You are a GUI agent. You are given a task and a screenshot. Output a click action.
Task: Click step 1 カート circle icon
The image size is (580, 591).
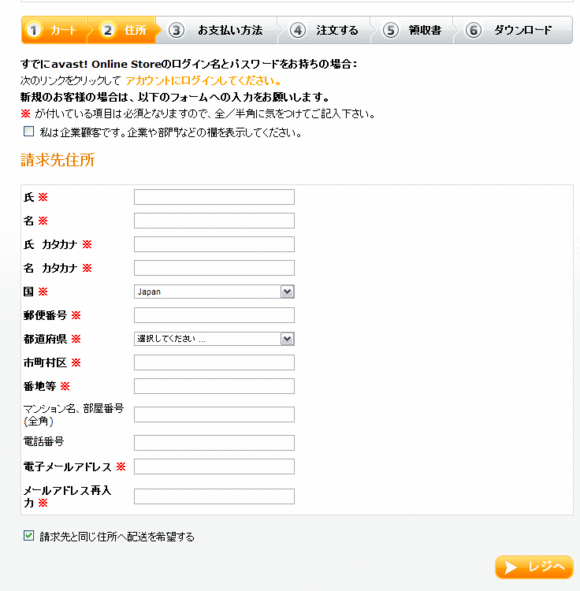(x=34, y=30)
